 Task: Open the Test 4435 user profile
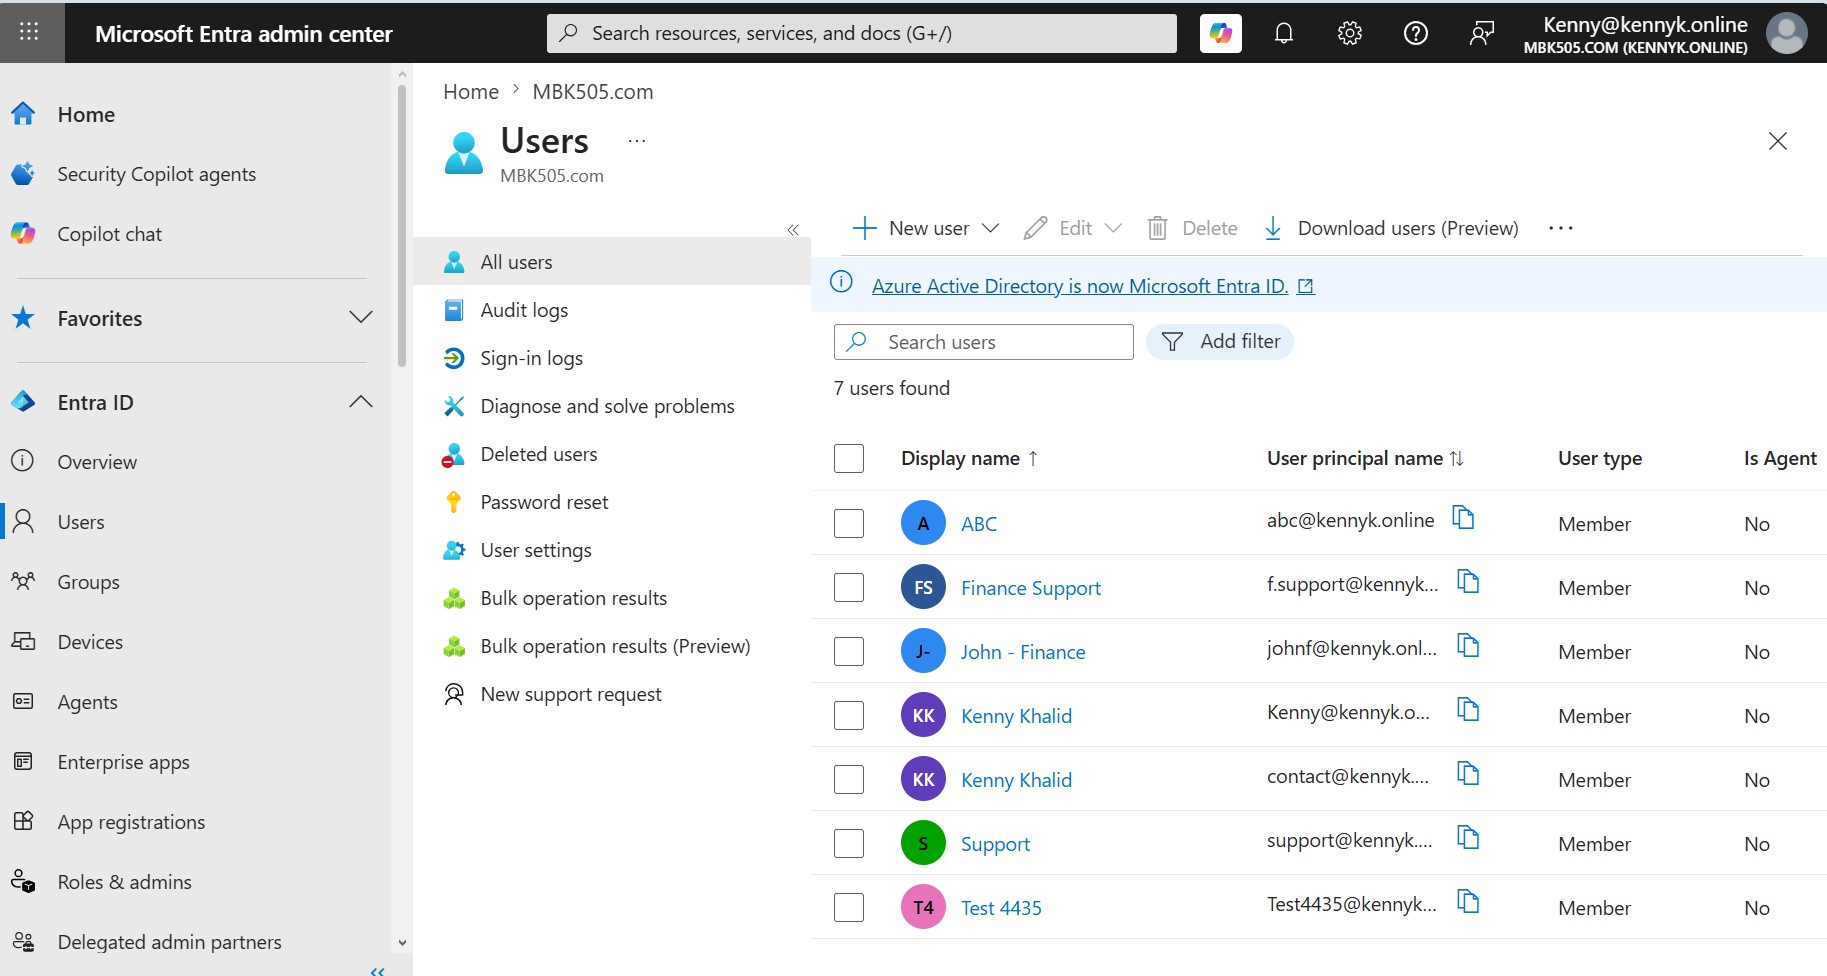point(1001,908)
